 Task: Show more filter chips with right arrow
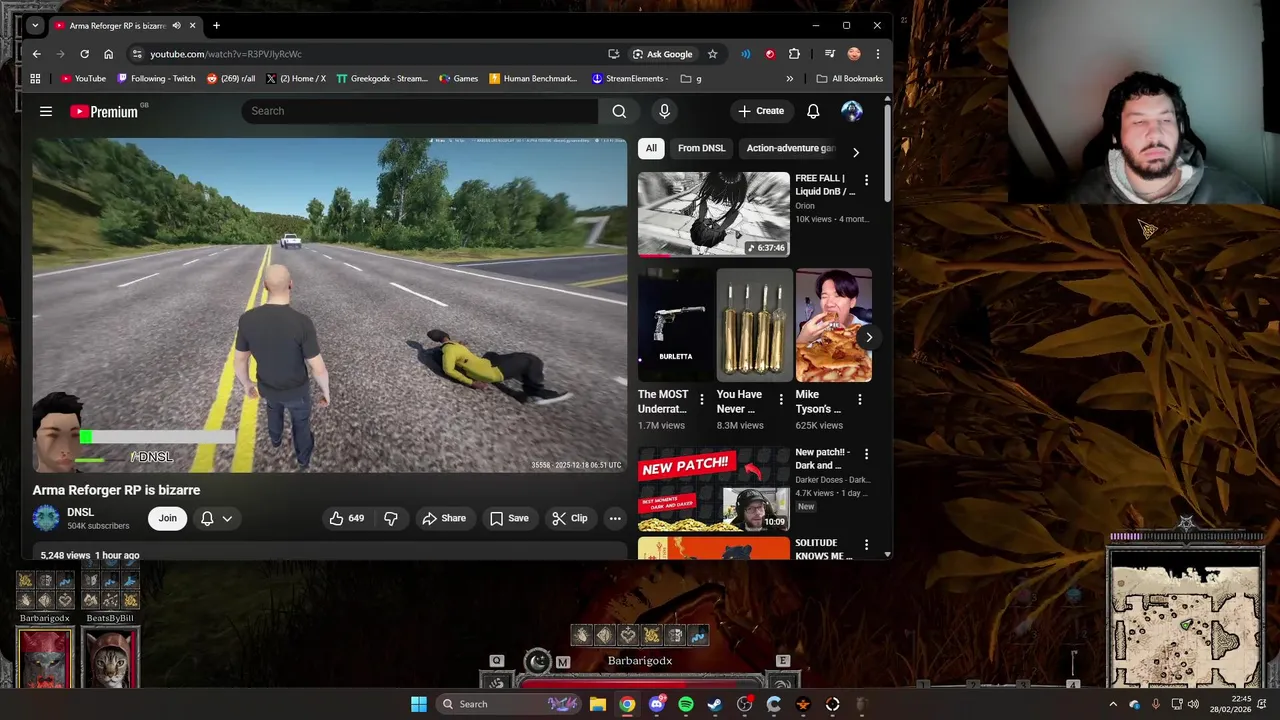[855, 152]
